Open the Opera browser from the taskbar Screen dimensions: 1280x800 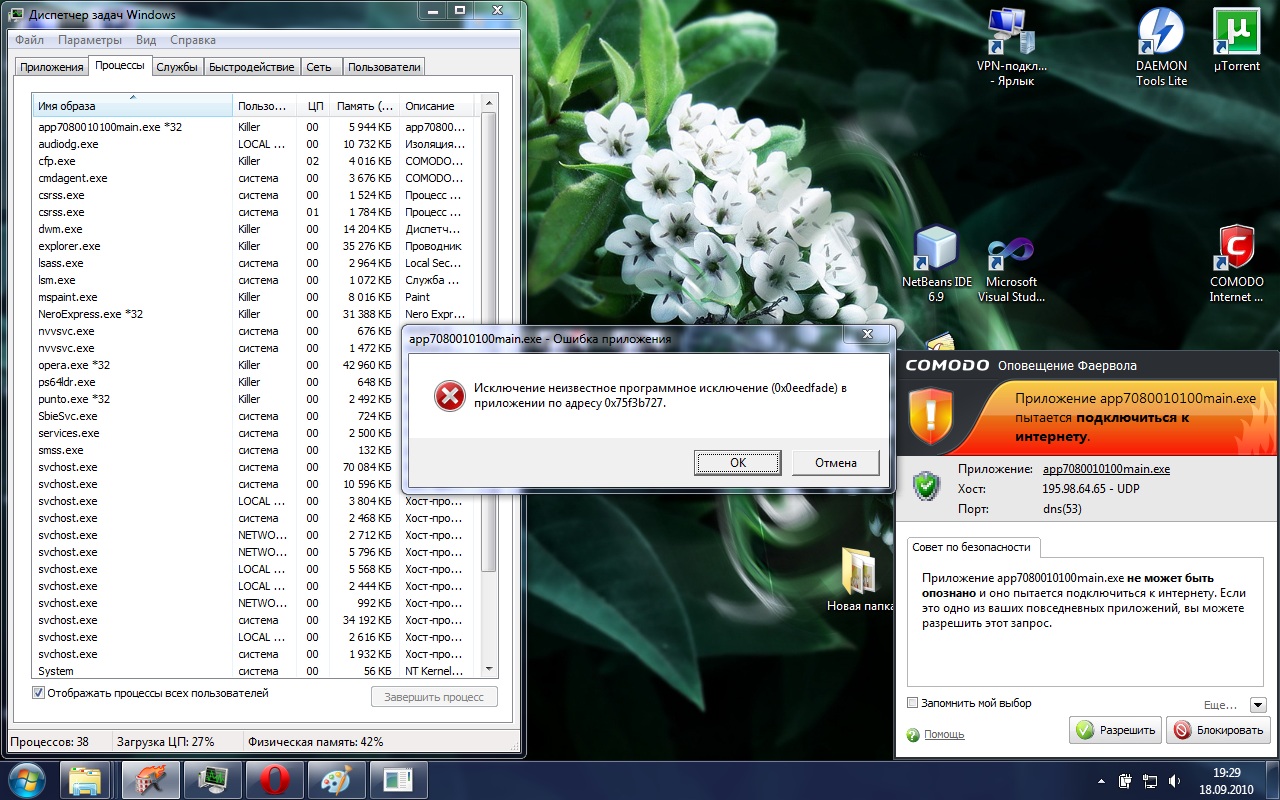click(275, 779)
